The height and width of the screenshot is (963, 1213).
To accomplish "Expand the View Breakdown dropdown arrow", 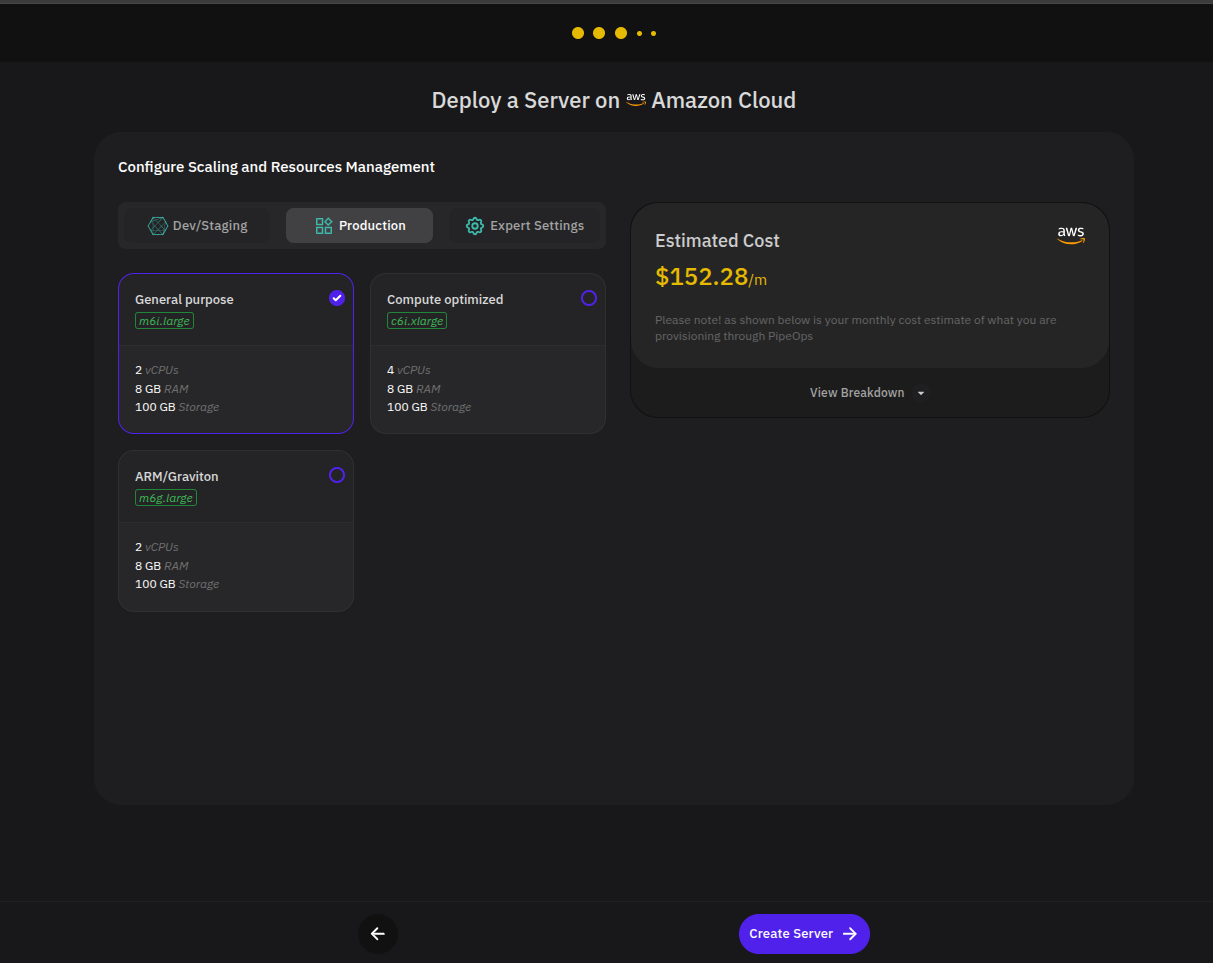I will [921, 393].
